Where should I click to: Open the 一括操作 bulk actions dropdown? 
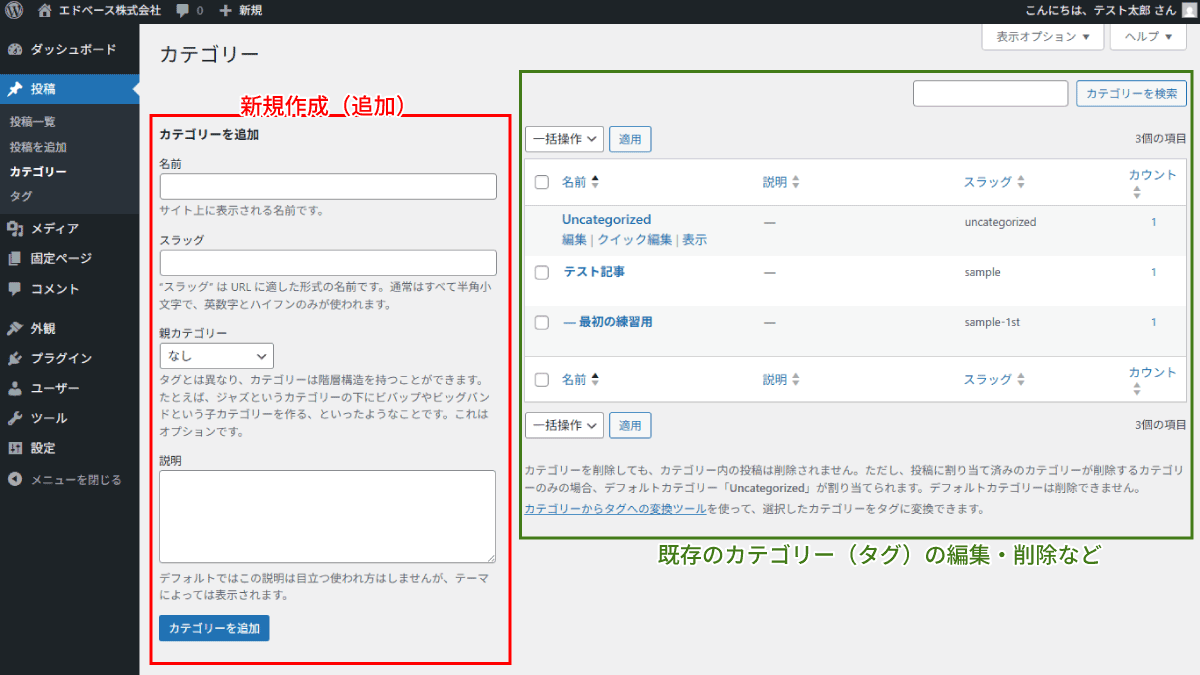pos(564,139)
